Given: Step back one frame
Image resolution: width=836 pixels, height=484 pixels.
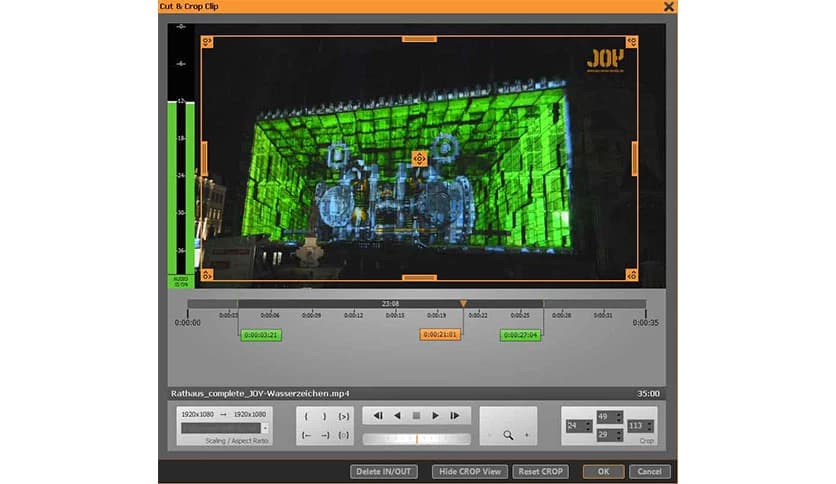Looking at the screenshot, I should pyautogui.click(x=377, y=415).
